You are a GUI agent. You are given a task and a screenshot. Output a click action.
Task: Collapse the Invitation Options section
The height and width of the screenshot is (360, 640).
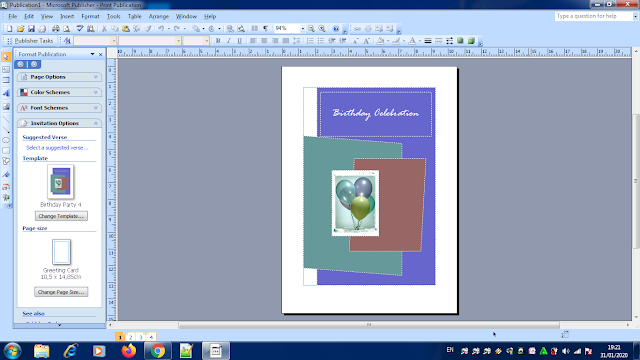tap(59, 123)
